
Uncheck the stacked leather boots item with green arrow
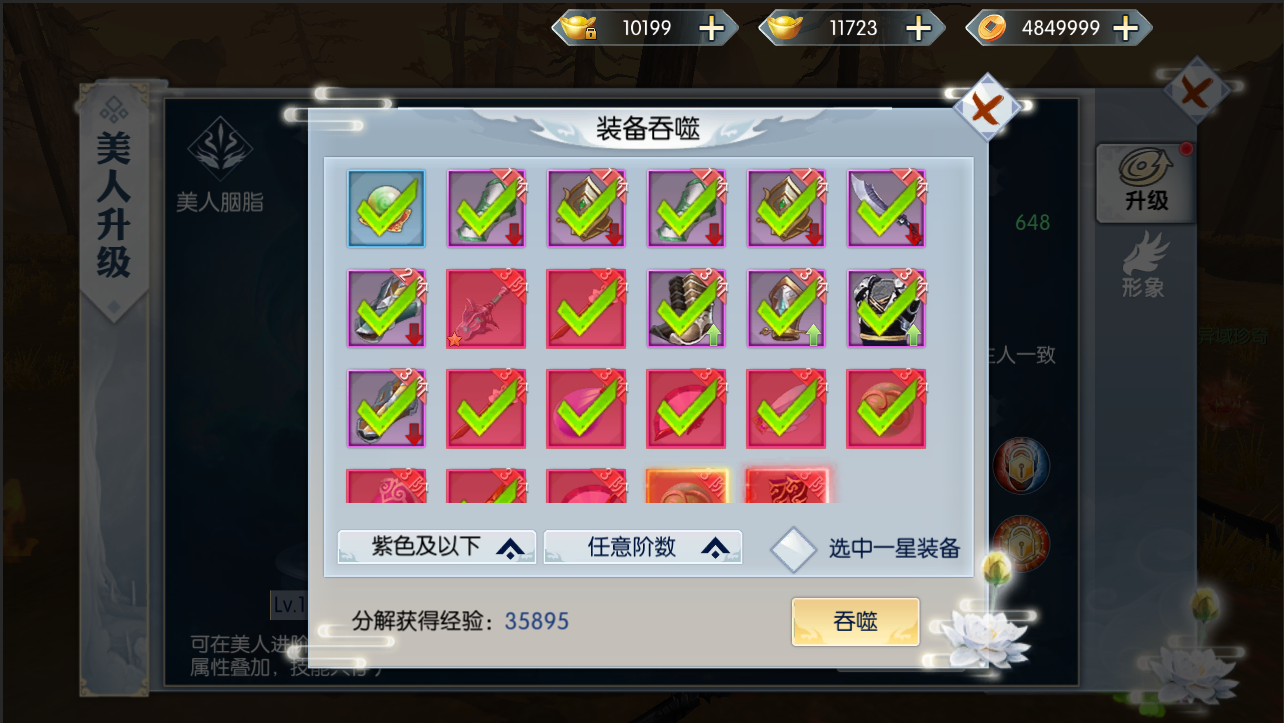686,308
